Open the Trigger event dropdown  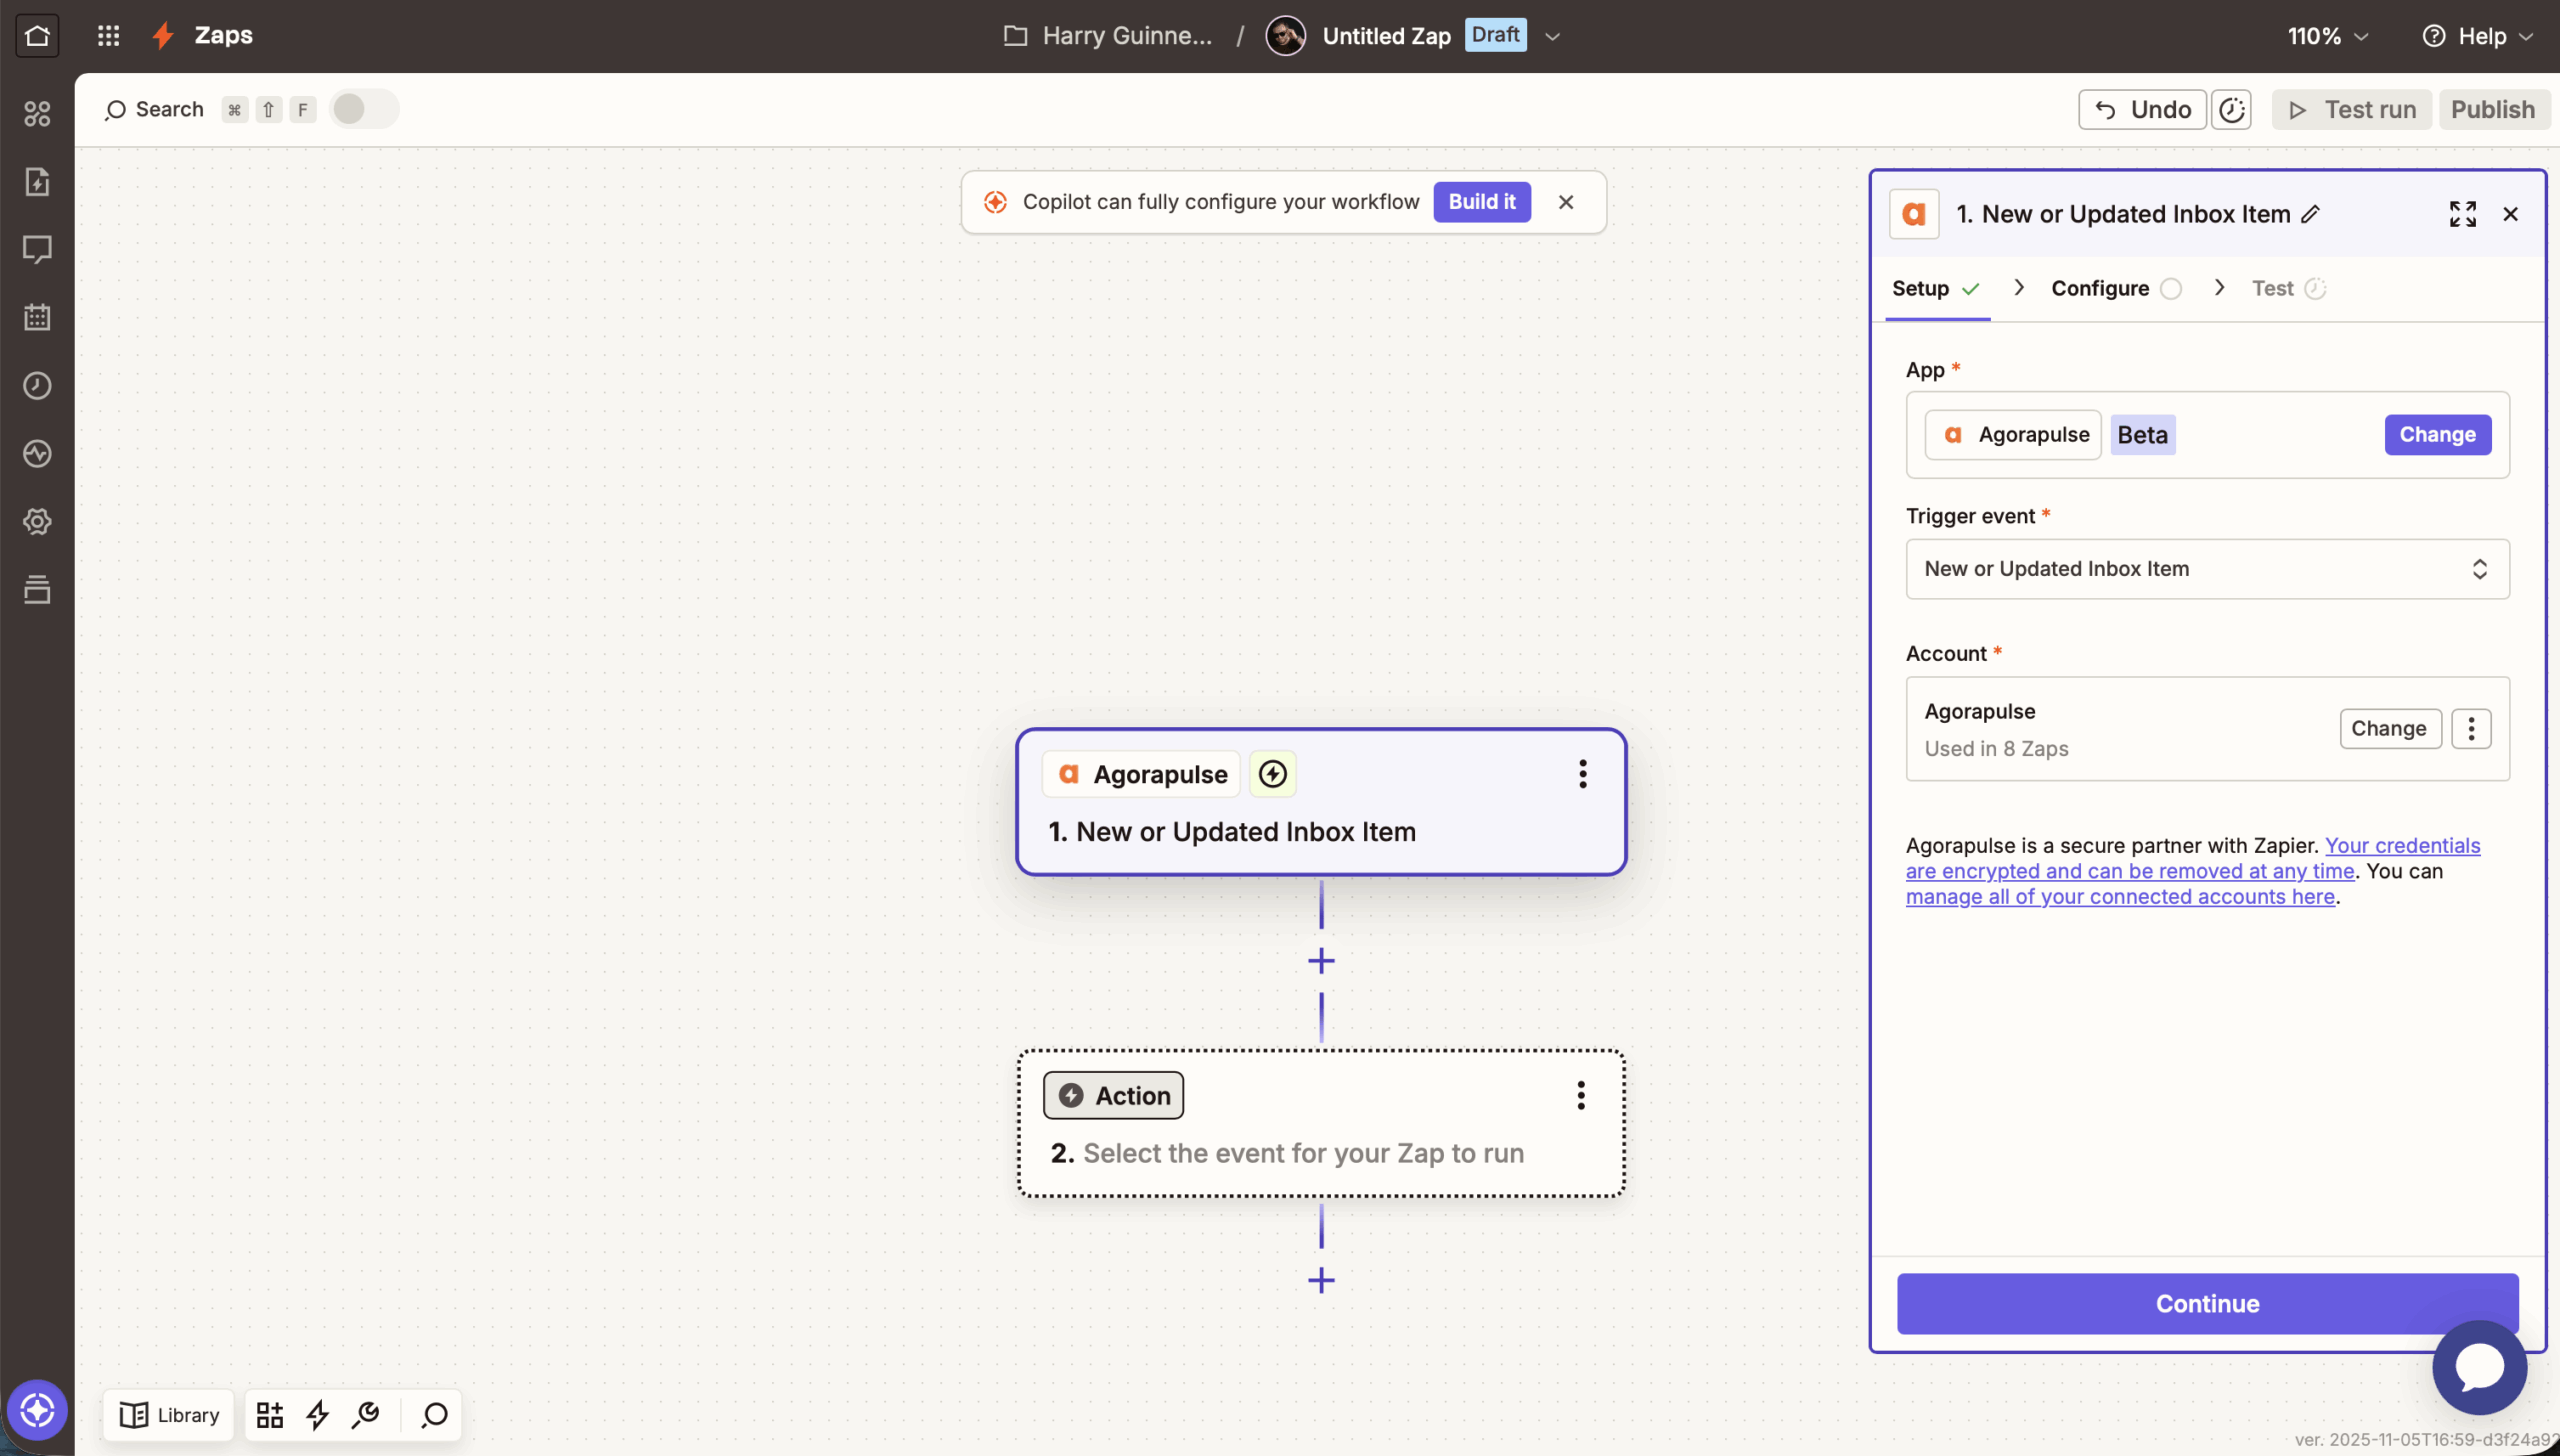coord(2207,569)
